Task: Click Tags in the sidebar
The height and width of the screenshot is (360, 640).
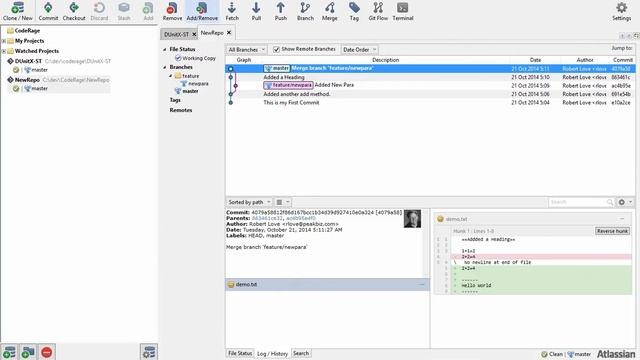Action: coord(175,100)
